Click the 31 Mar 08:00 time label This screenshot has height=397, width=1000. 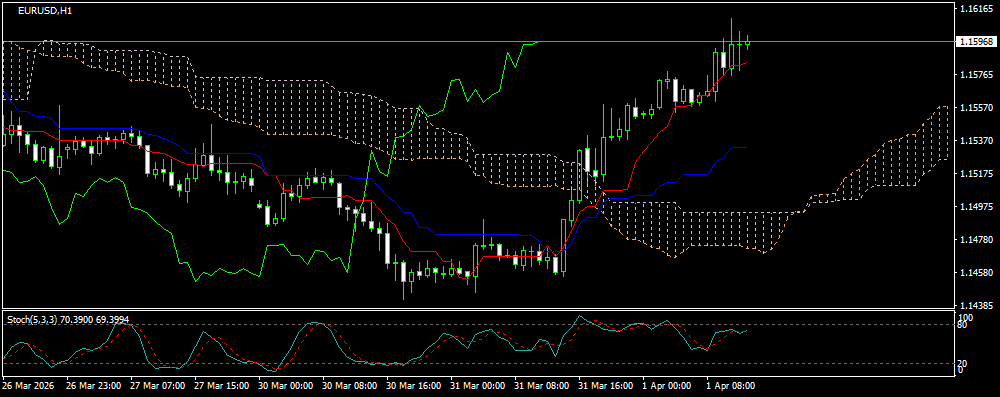542,386
